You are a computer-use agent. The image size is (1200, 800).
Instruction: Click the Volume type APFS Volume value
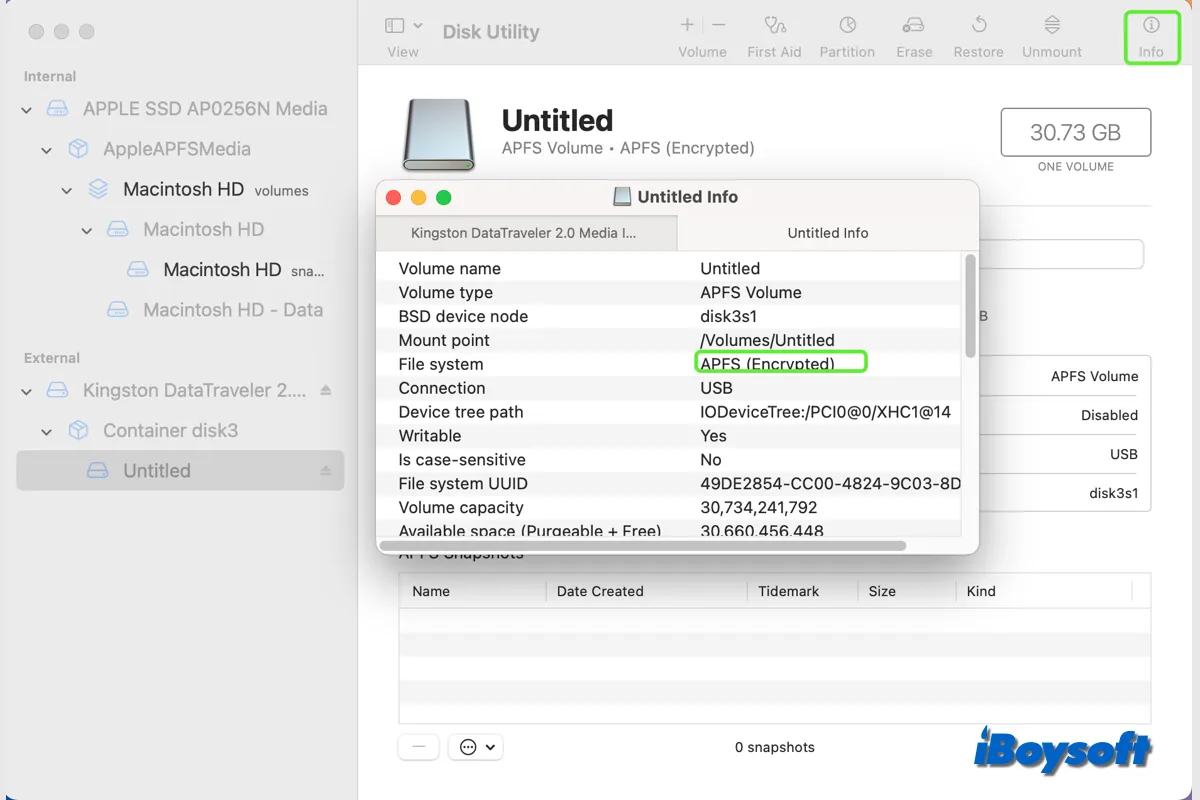751,292
